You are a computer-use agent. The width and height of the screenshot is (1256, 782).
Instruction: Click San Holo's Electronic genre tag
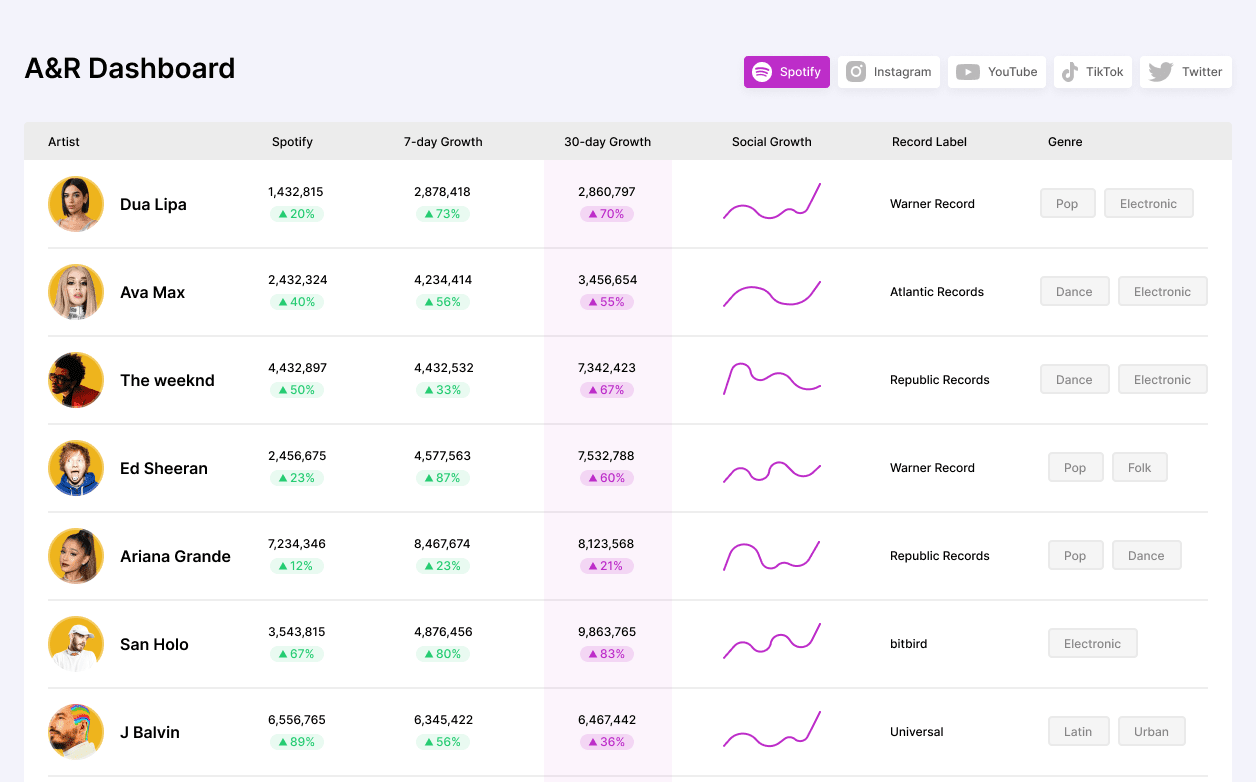tap(1092, 644)
